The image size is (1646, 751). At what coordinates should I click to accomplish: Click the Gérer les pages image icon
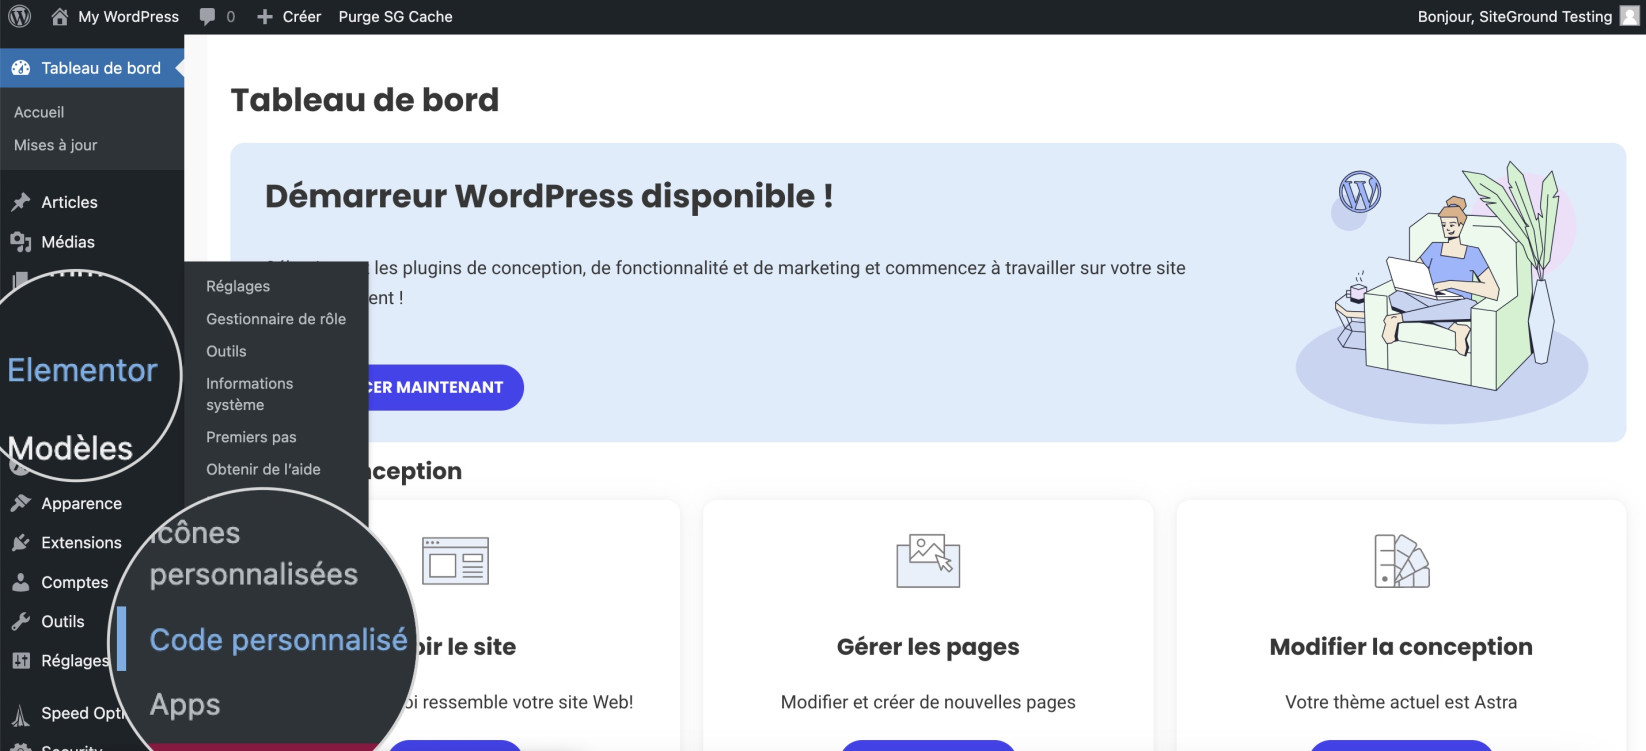pyautogui.click(x=928, y=560)
